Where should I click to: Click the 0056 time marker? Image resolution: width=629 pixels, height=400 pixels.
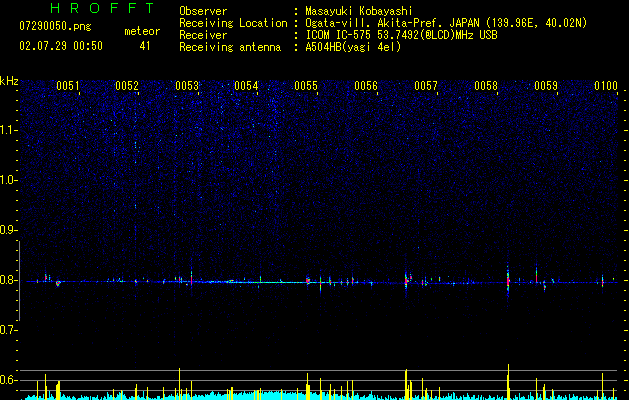[366, 86]
